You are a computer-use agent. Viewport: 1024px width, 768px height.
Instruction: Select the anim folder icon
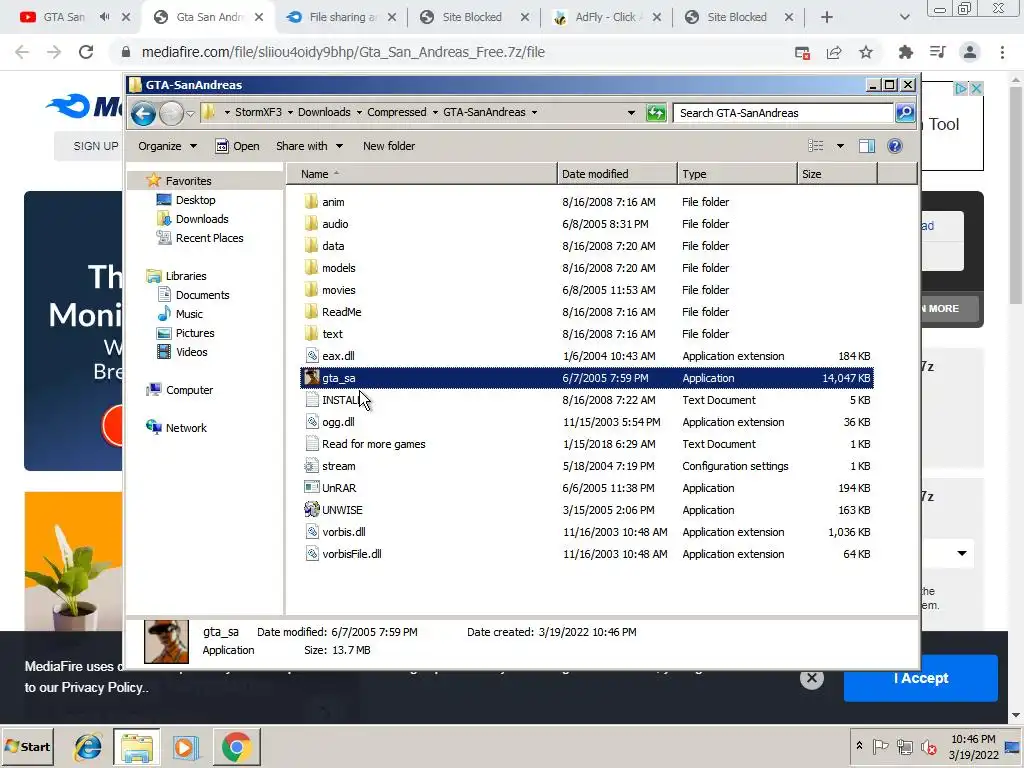(x=312, y=202)
